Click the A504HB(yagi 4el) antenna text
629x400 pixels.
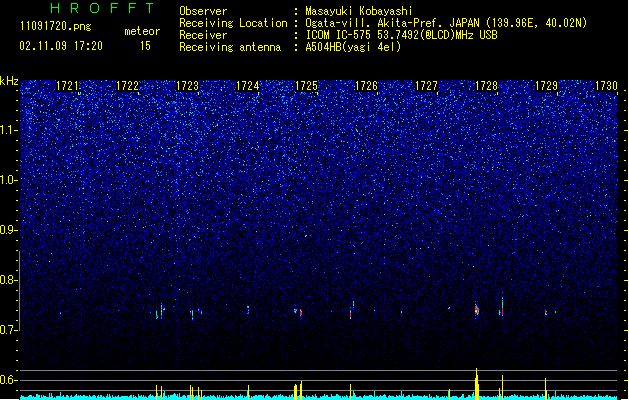click(x=353, y=47)
